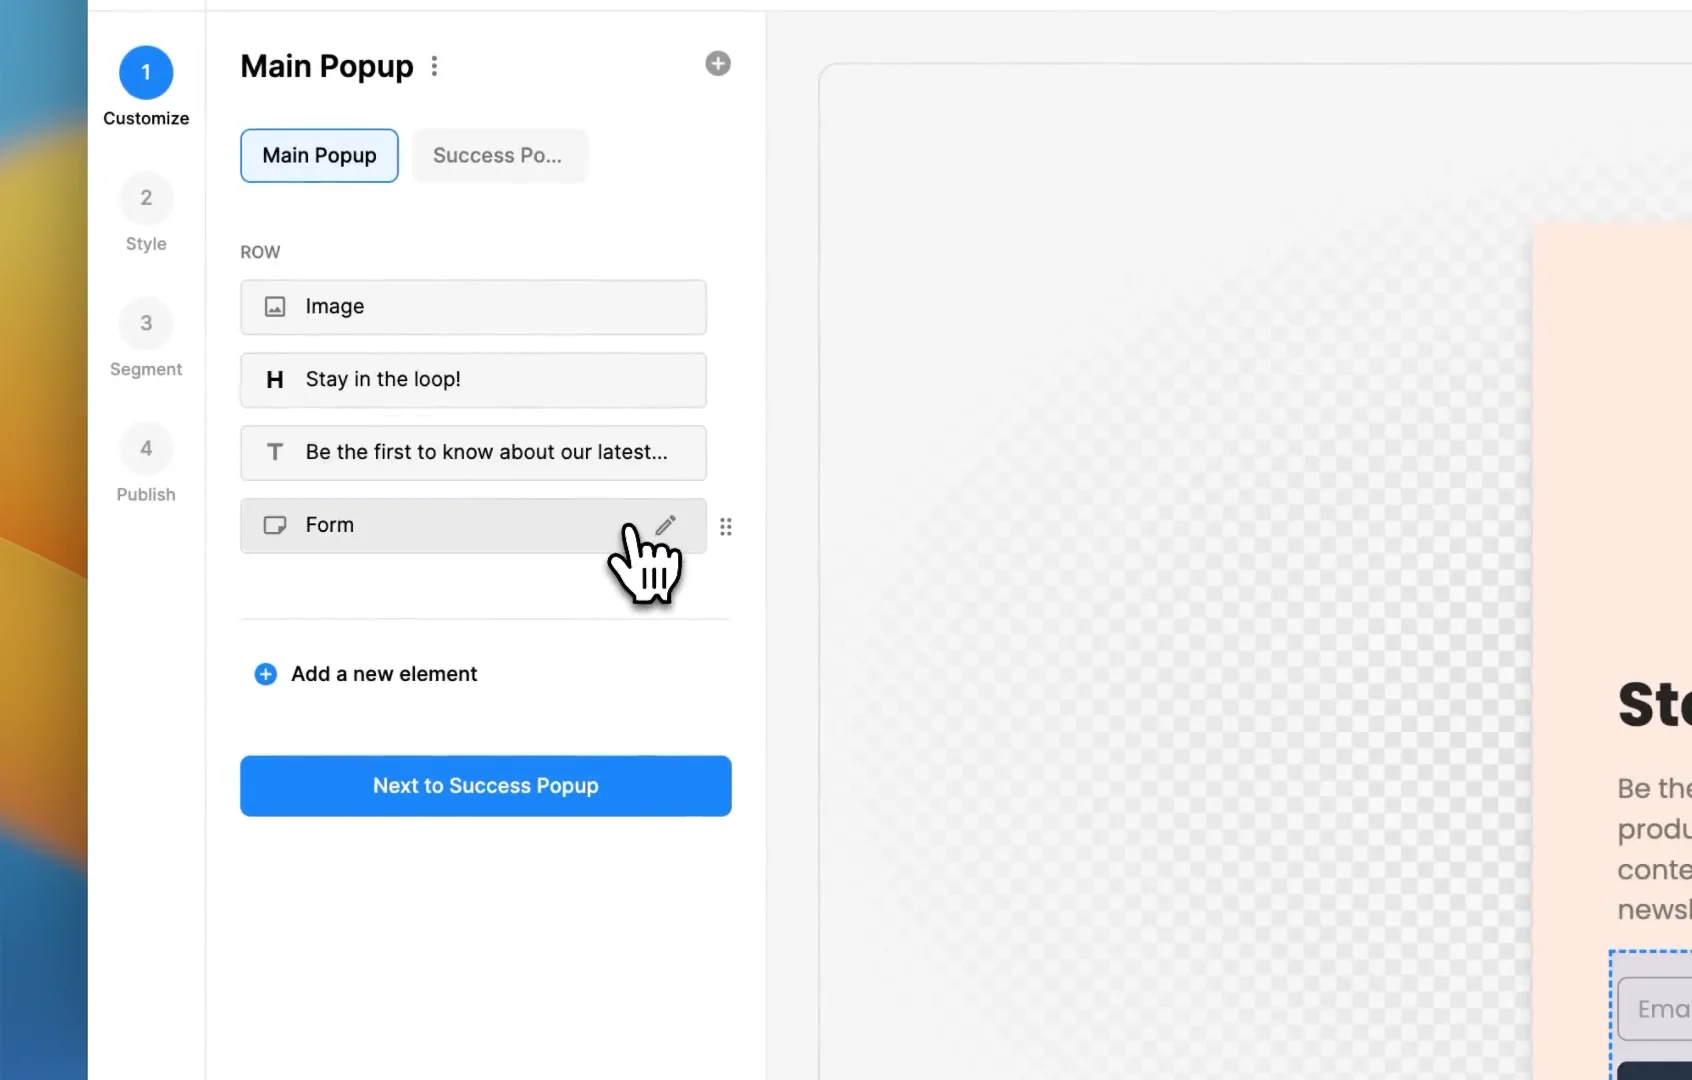Switch to the Main Popup tab
1692x1080 pixels.
click(x=319, y=156)
